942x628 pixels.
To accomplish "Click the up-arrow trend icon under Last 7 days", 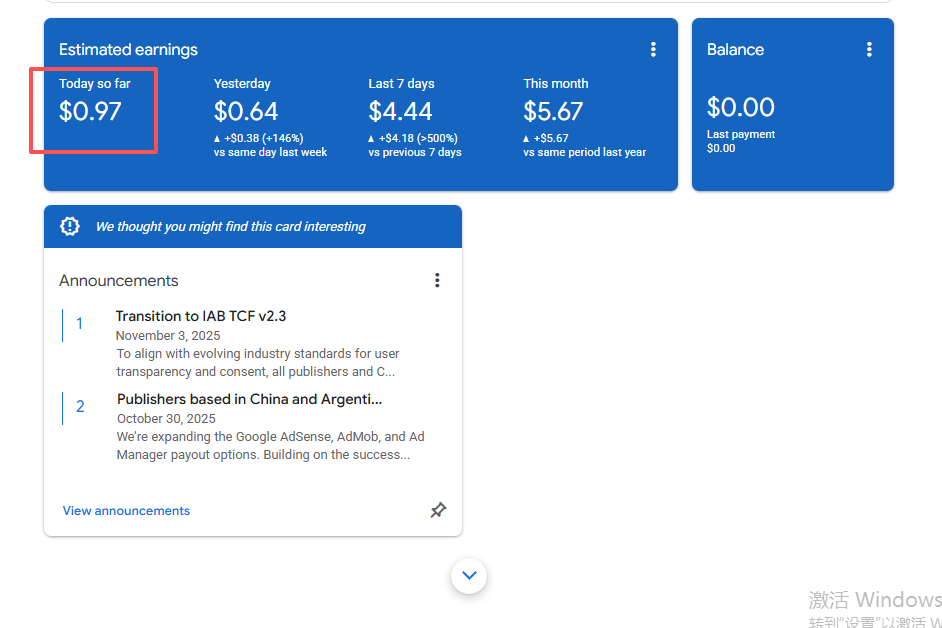I will 372,138.
